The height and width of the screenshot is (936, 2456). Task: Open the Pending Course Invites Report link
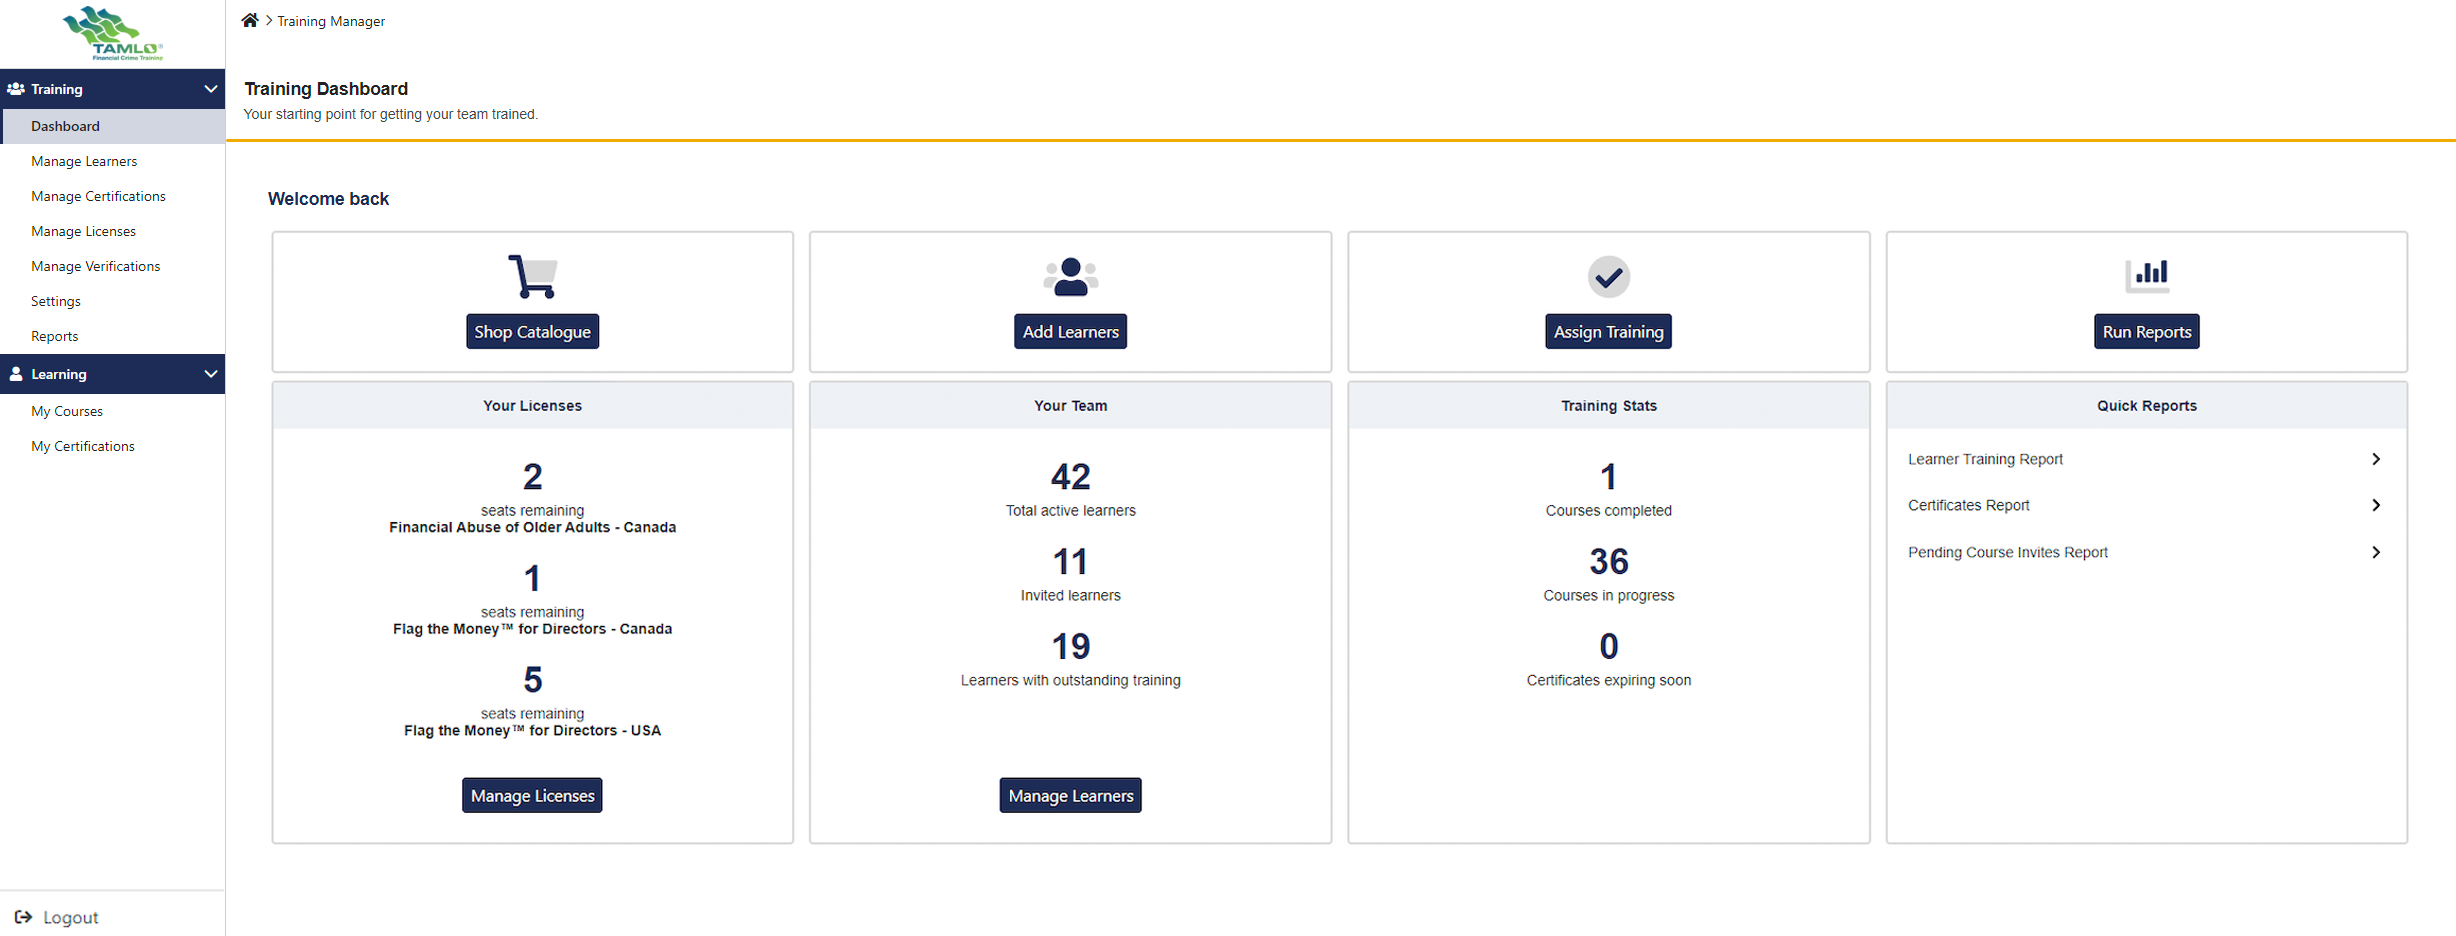pyautogui.click(x=2007, y=551)
